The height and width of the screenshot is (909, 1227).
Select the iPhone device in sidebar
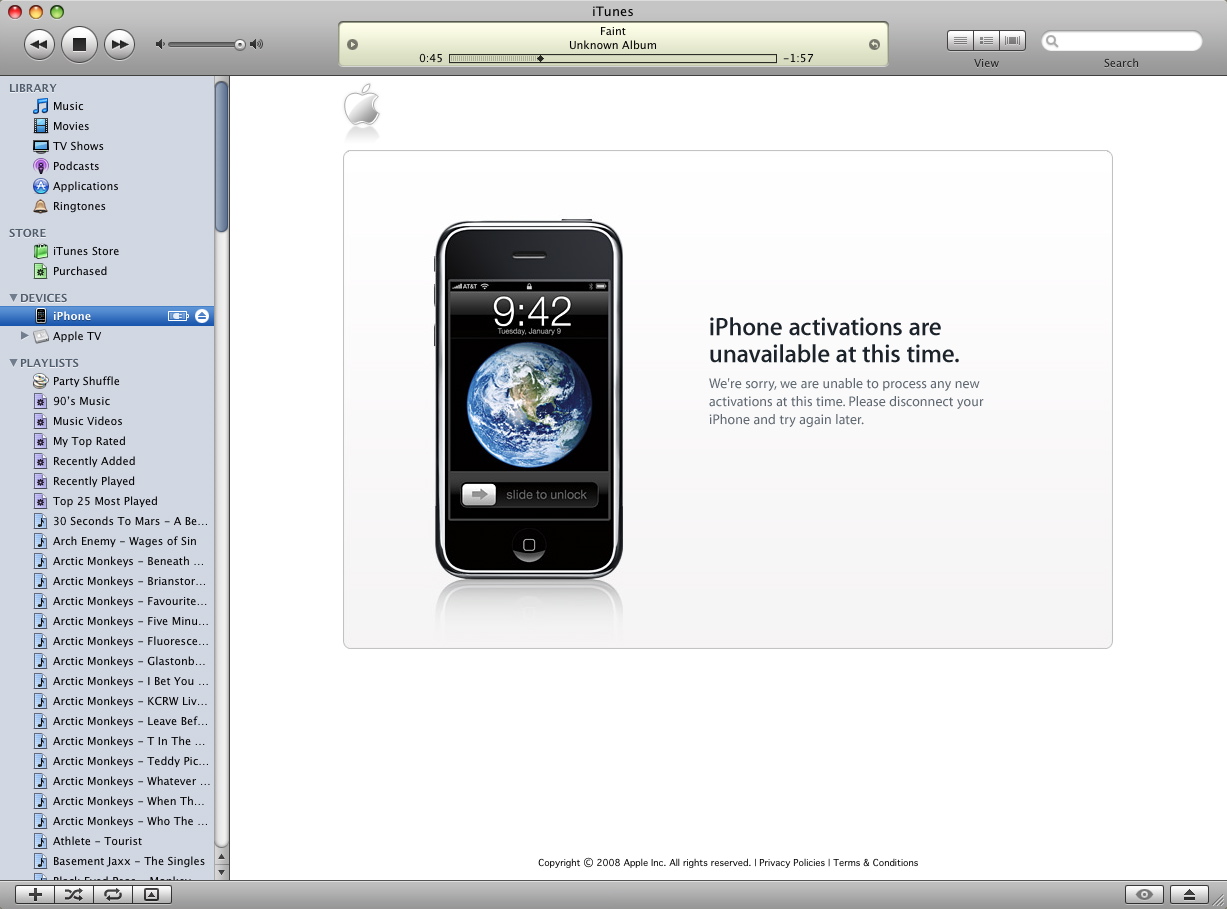click(107, 316)
